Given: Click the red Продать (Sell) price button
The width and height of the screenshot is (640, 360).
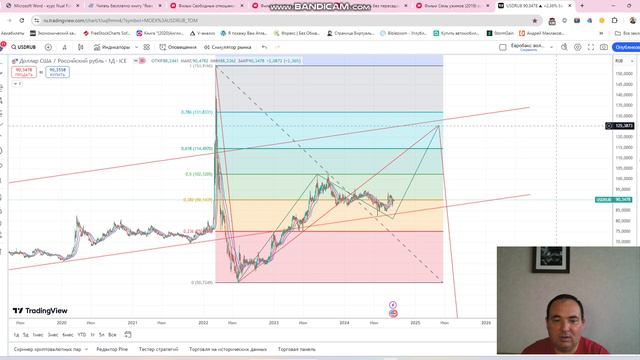Looking at the screenshot, I should pyautogui.click(x=24, y=72).
